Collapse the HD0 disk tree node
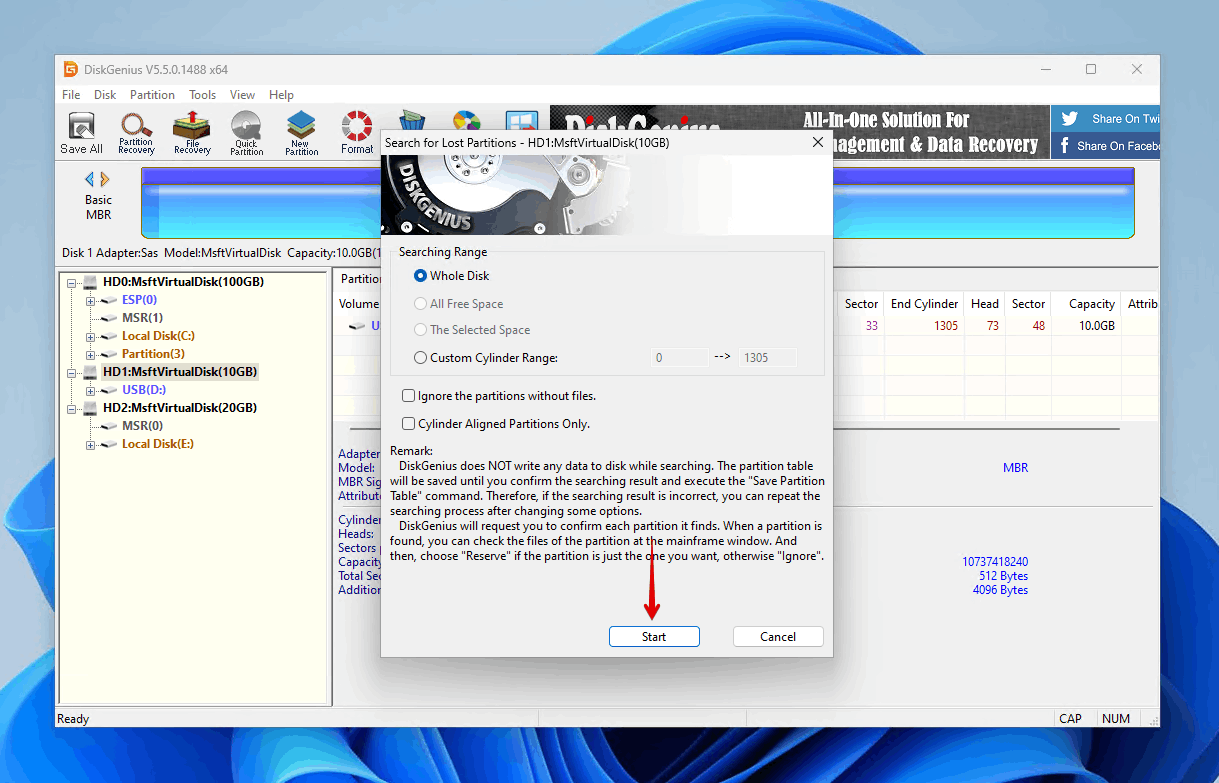The width and height of the screenshot is (1219, 783). click(x=72, y=282)
